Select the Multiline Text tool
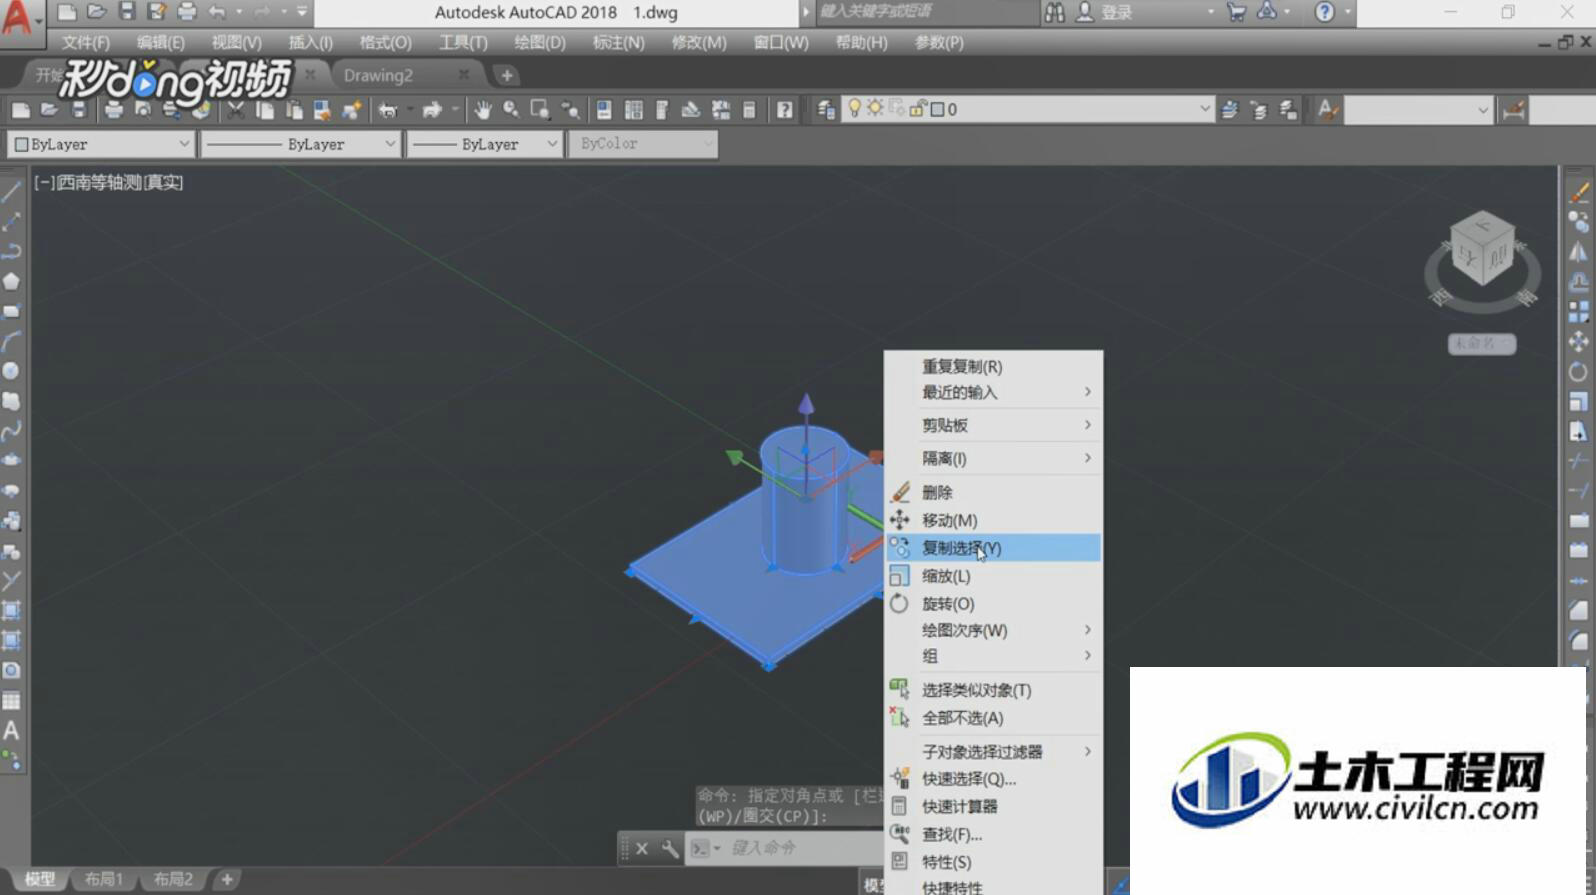The height and width of the screenshot is (895, 1596). [x=11, y=730]
